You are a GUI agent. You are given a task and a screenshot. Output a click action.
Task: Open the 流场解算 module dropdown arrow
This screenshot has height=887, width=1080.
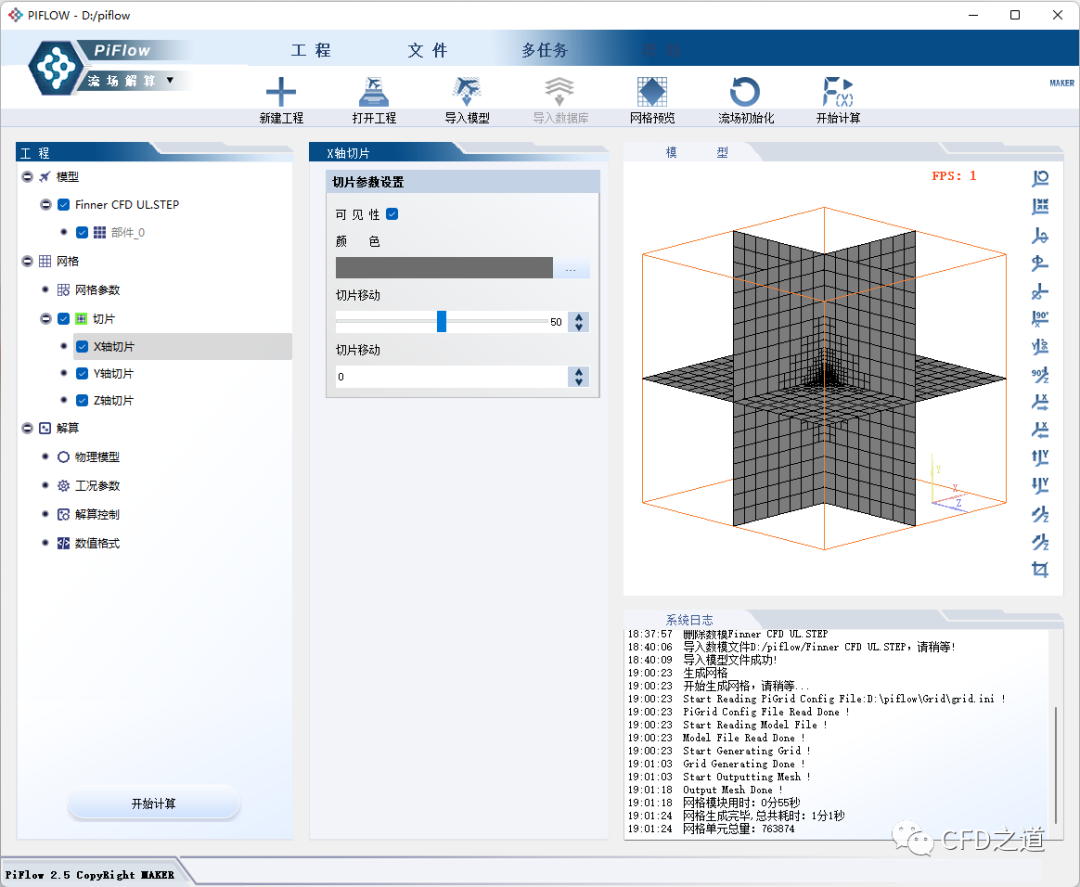tap(170, 80)
